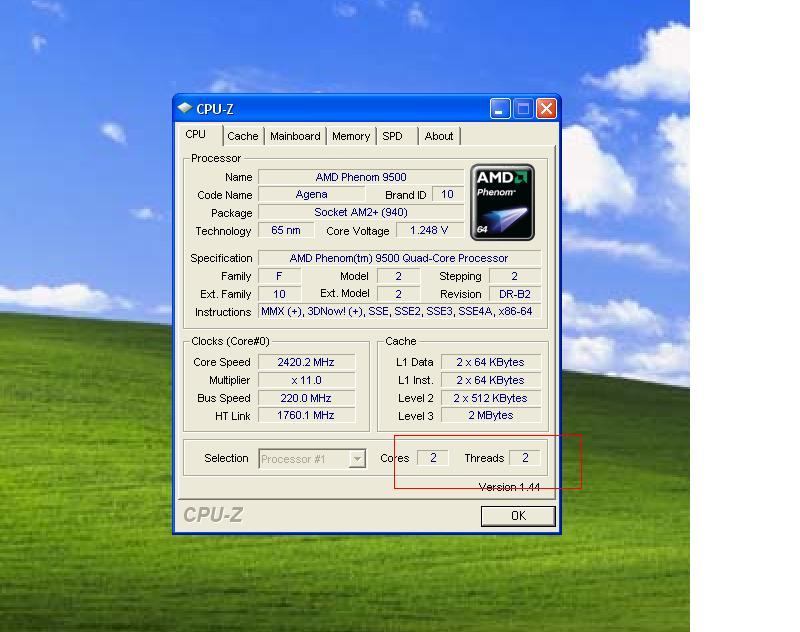Click the Clocks (Core#0) group label
Viewport: 800px width, 632px height.
click(x=230, y=341)
